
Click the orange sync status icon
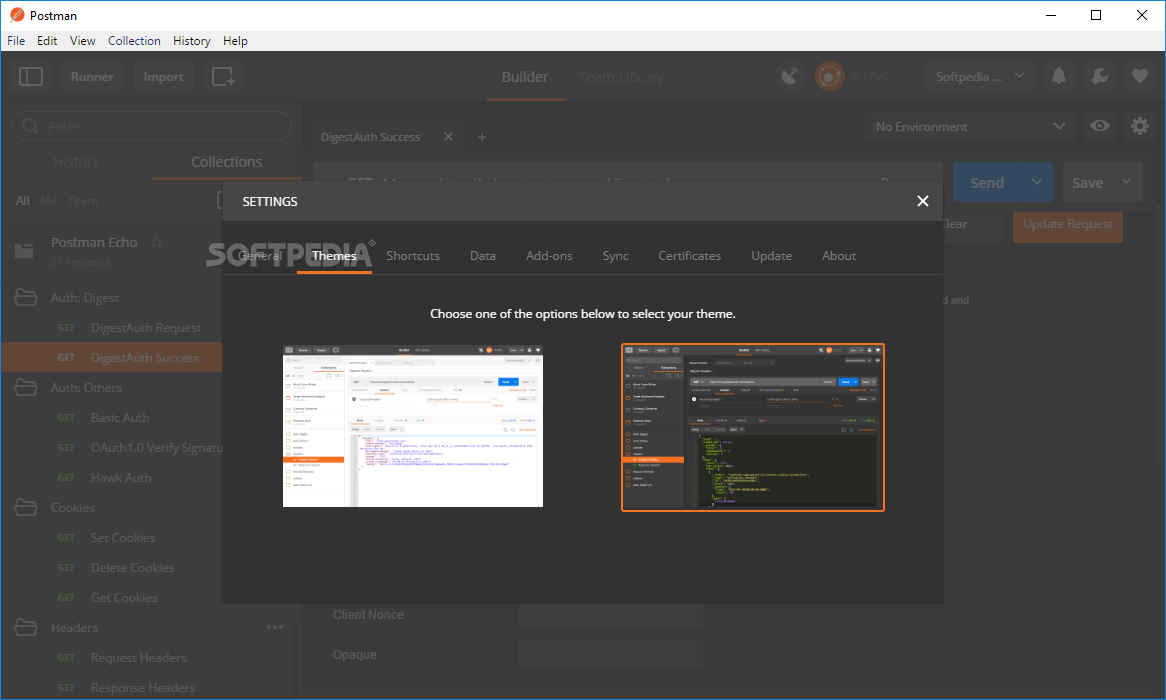pos(829,77)
